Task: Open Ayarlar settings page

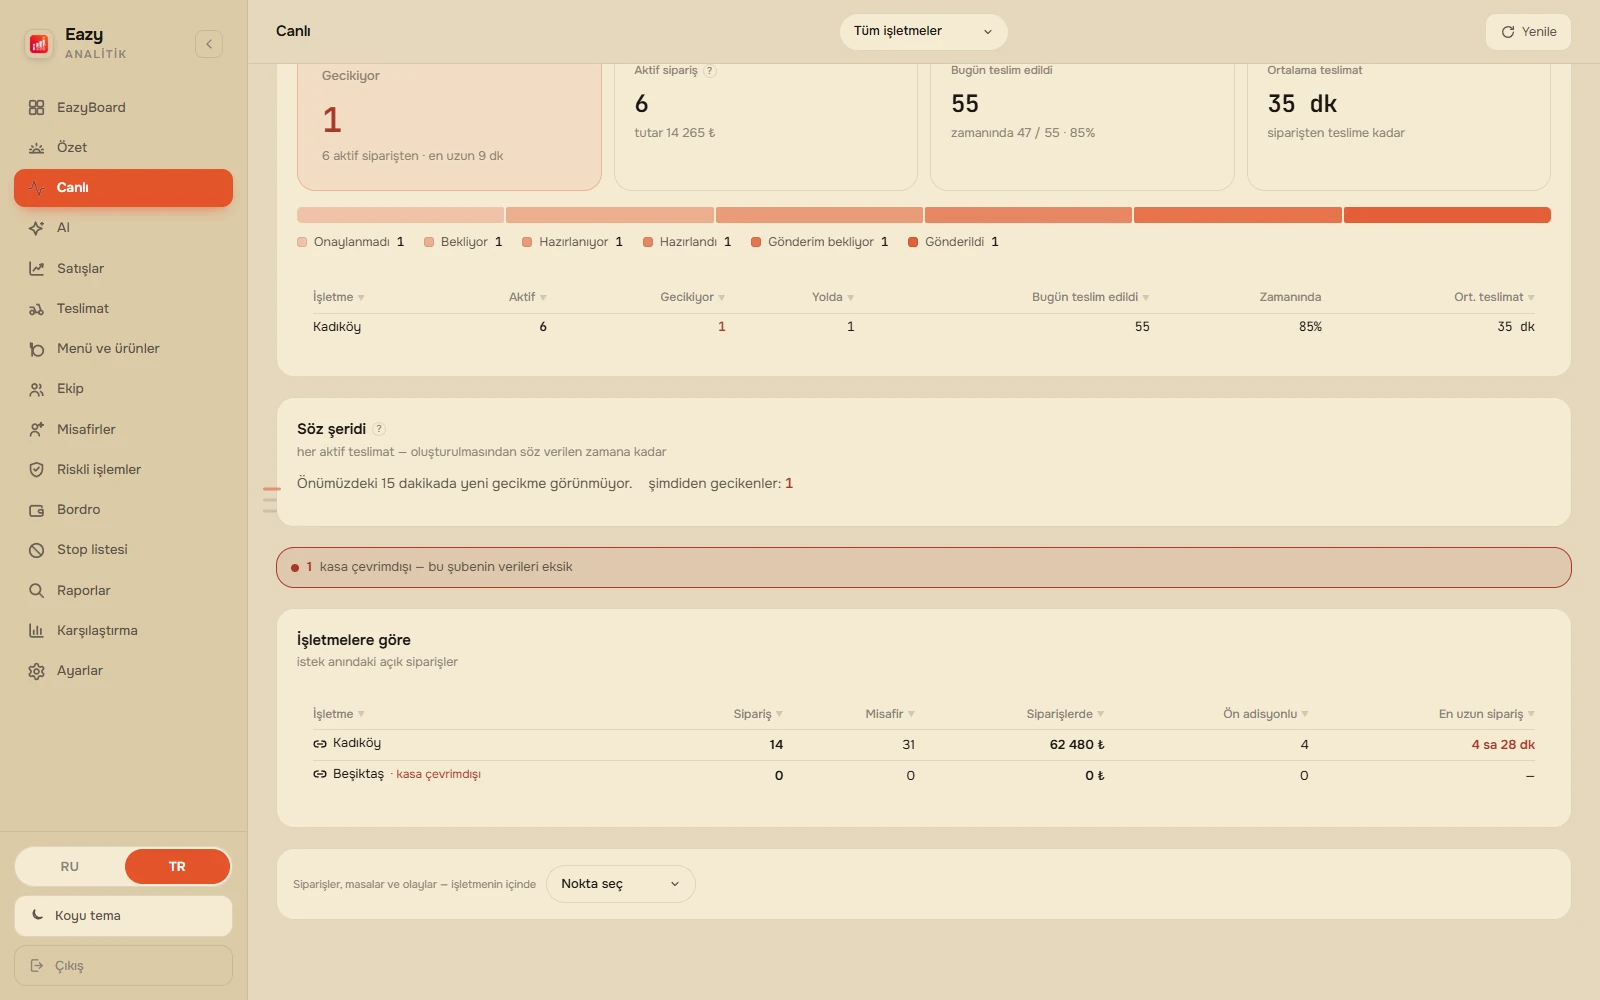Action: click(123, 671)
